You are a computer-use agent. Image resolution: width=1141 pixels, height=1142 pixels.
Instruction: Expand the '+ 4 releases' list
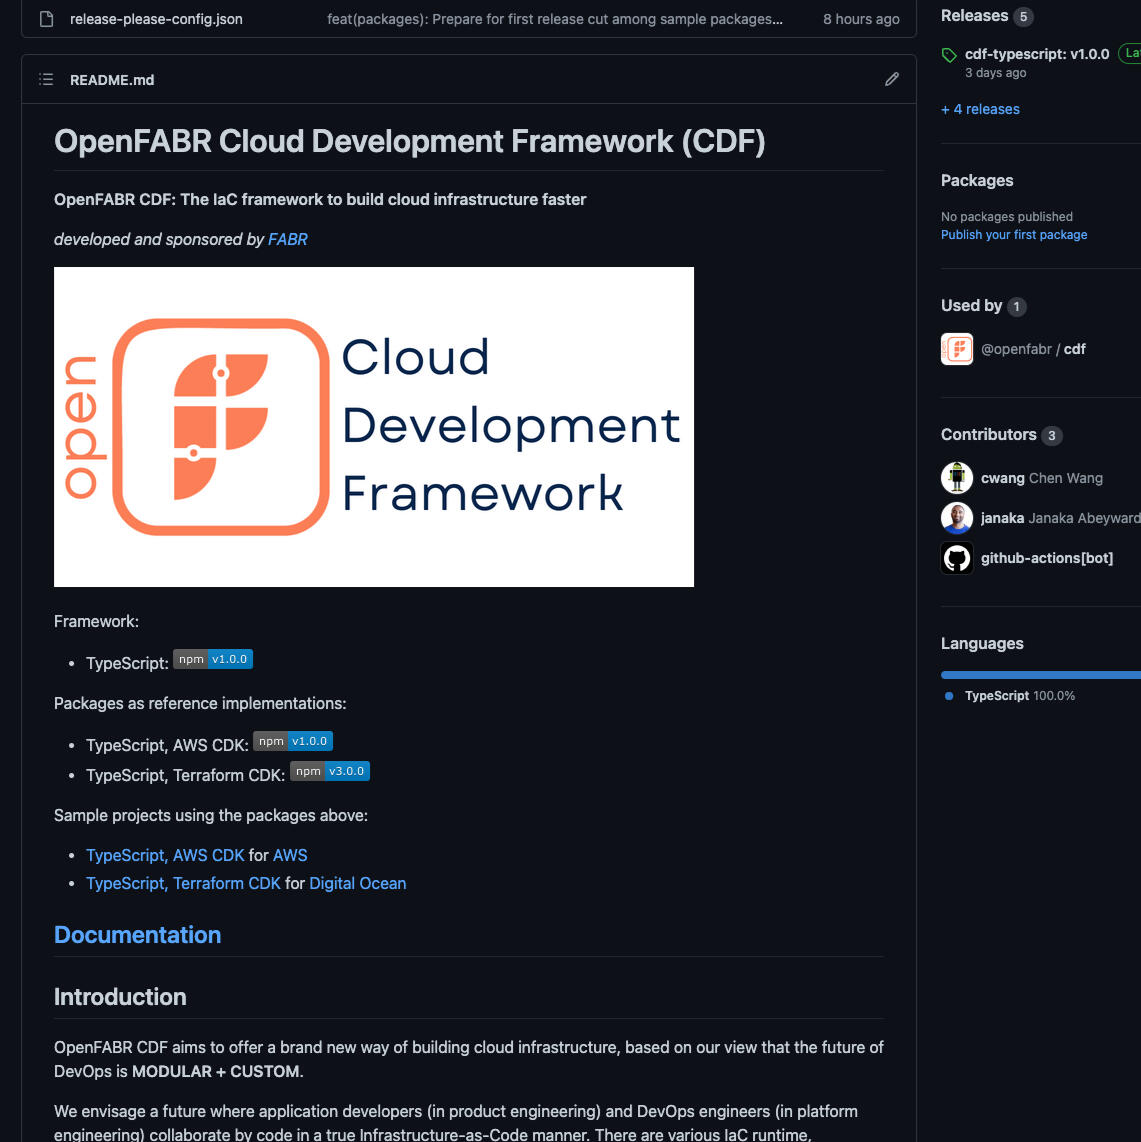tap(980, 109)
